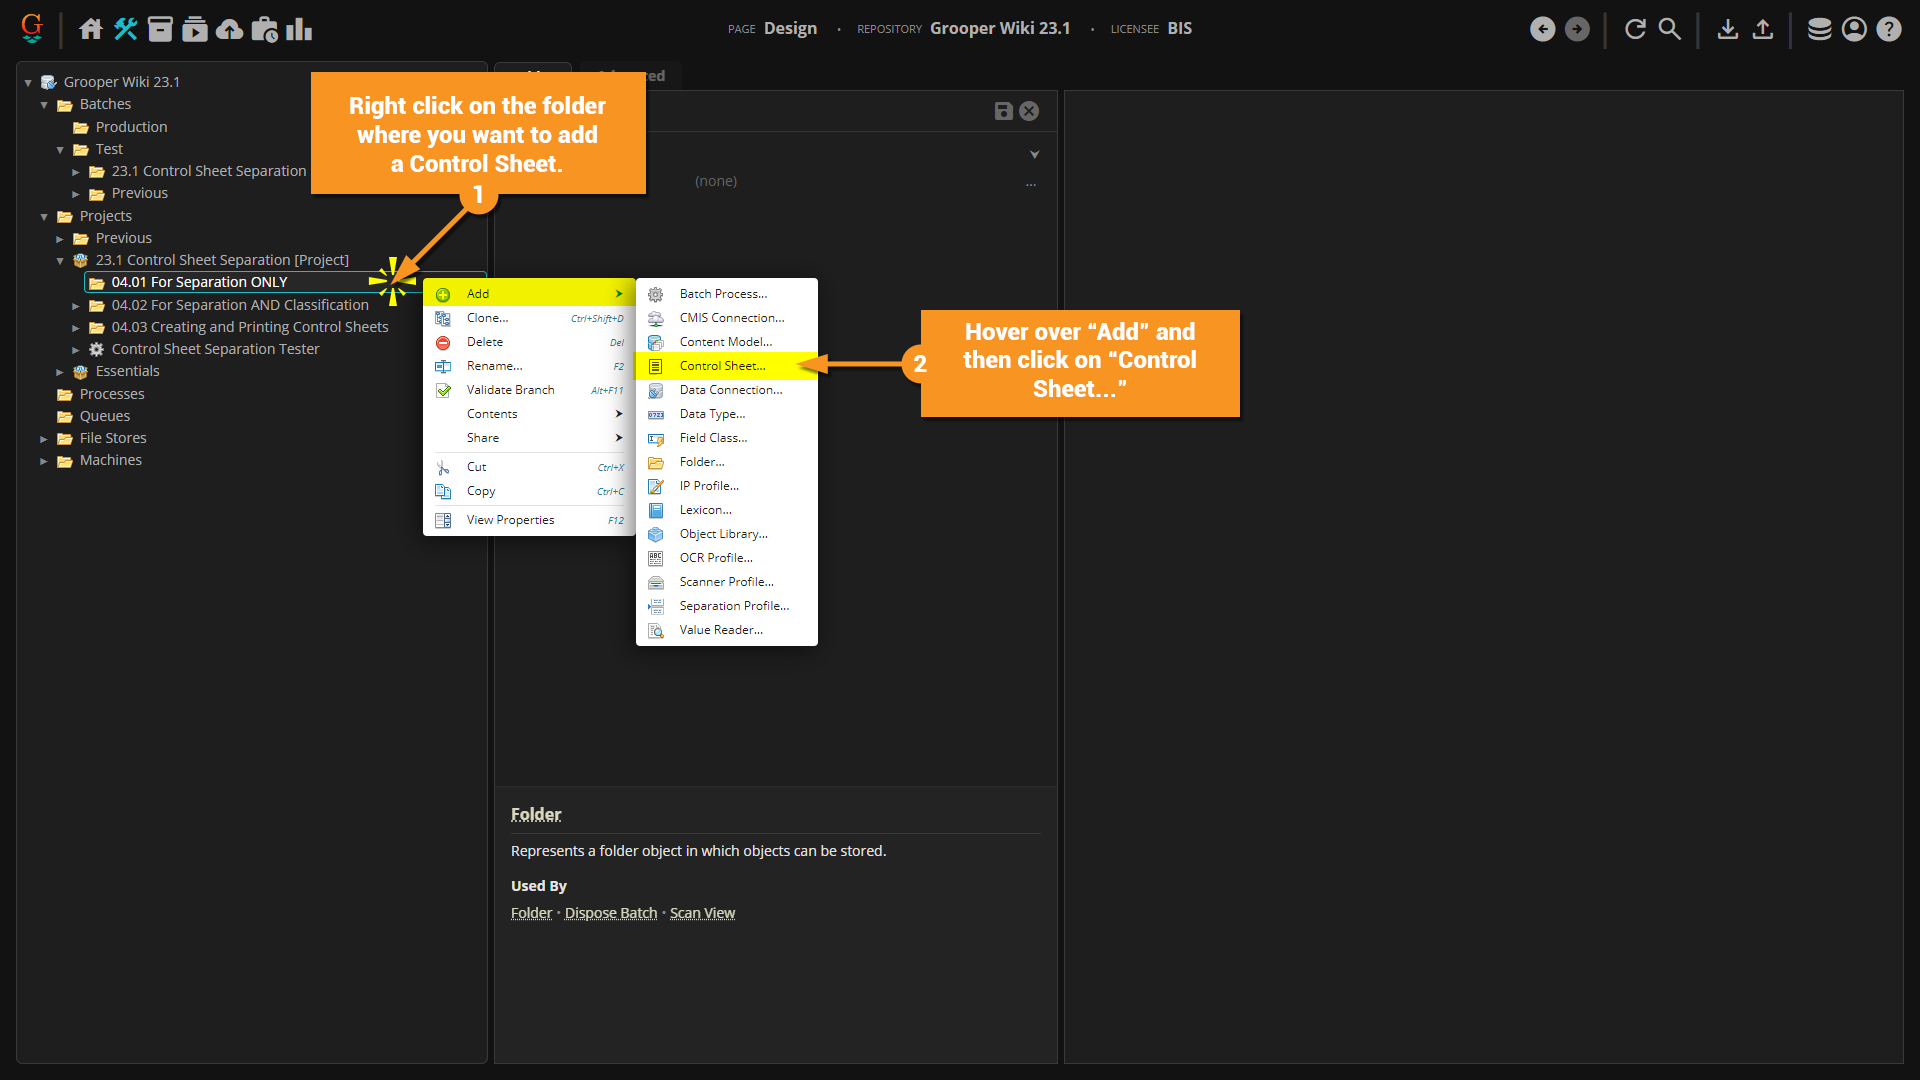1920x1080 pixels.
Task: Choose Control Sheet... from the Add submenu
Action: coord(722,366)
